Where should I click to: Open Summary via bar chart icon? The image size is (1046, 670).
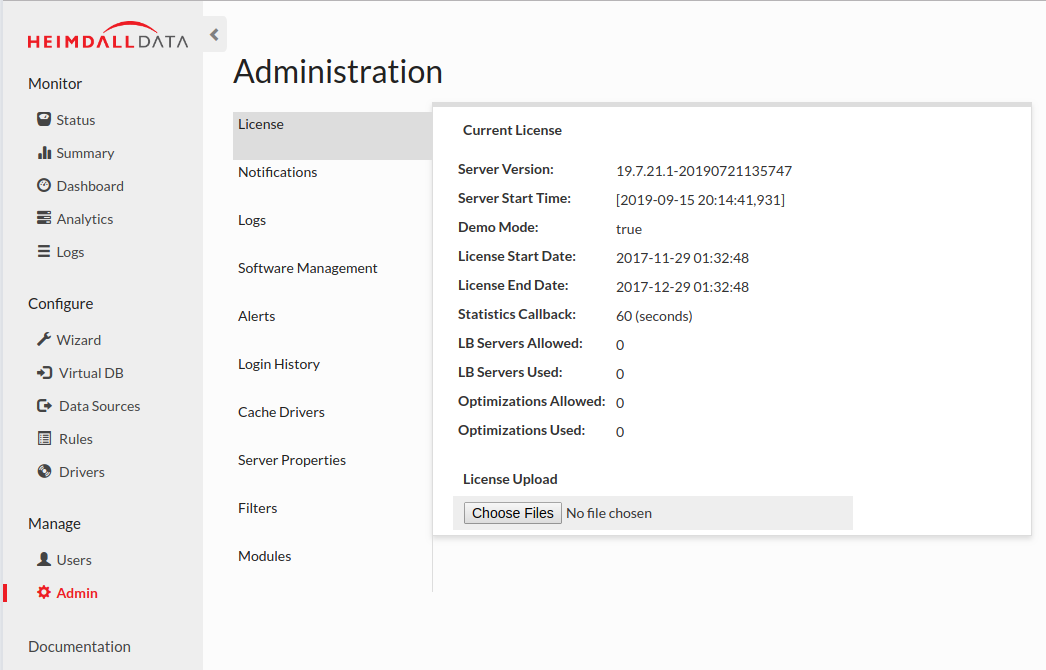coord(44,153)
